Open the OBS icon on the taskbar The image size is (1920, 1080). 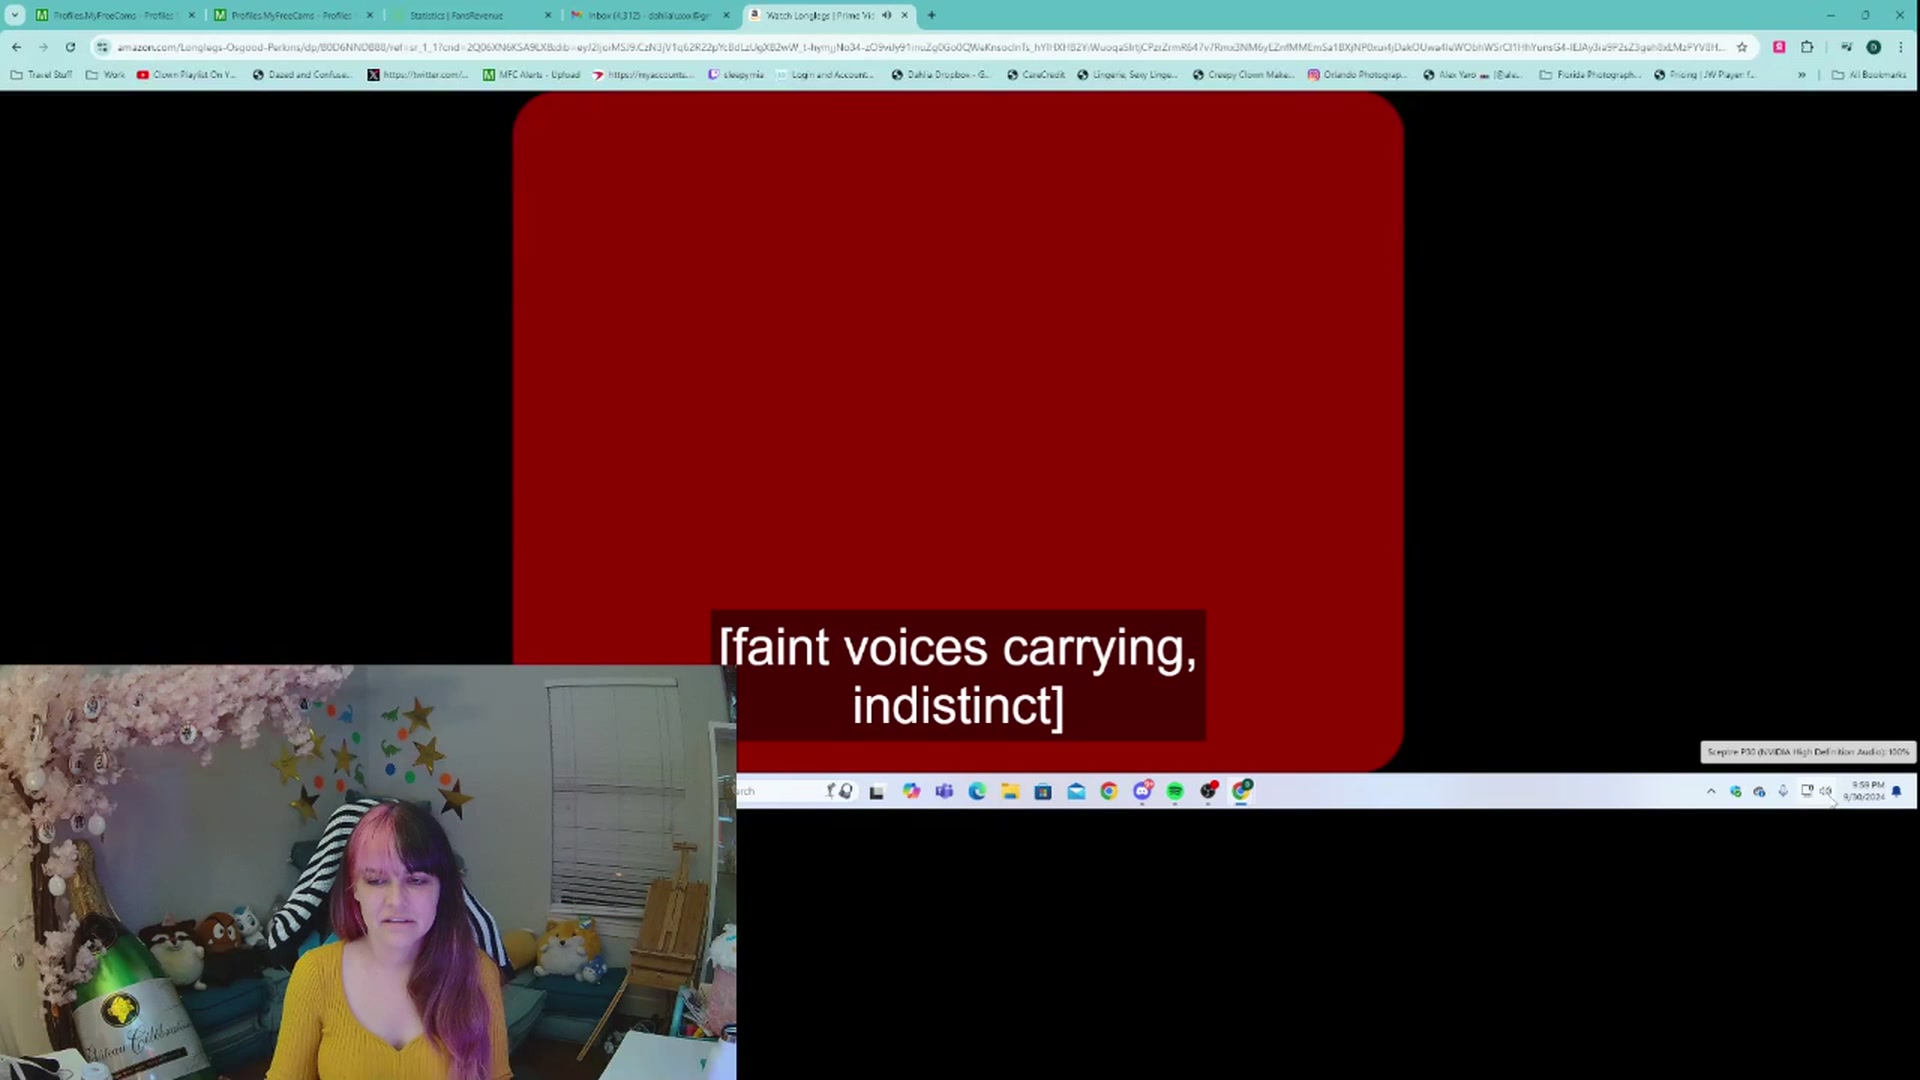[1209, 791]
